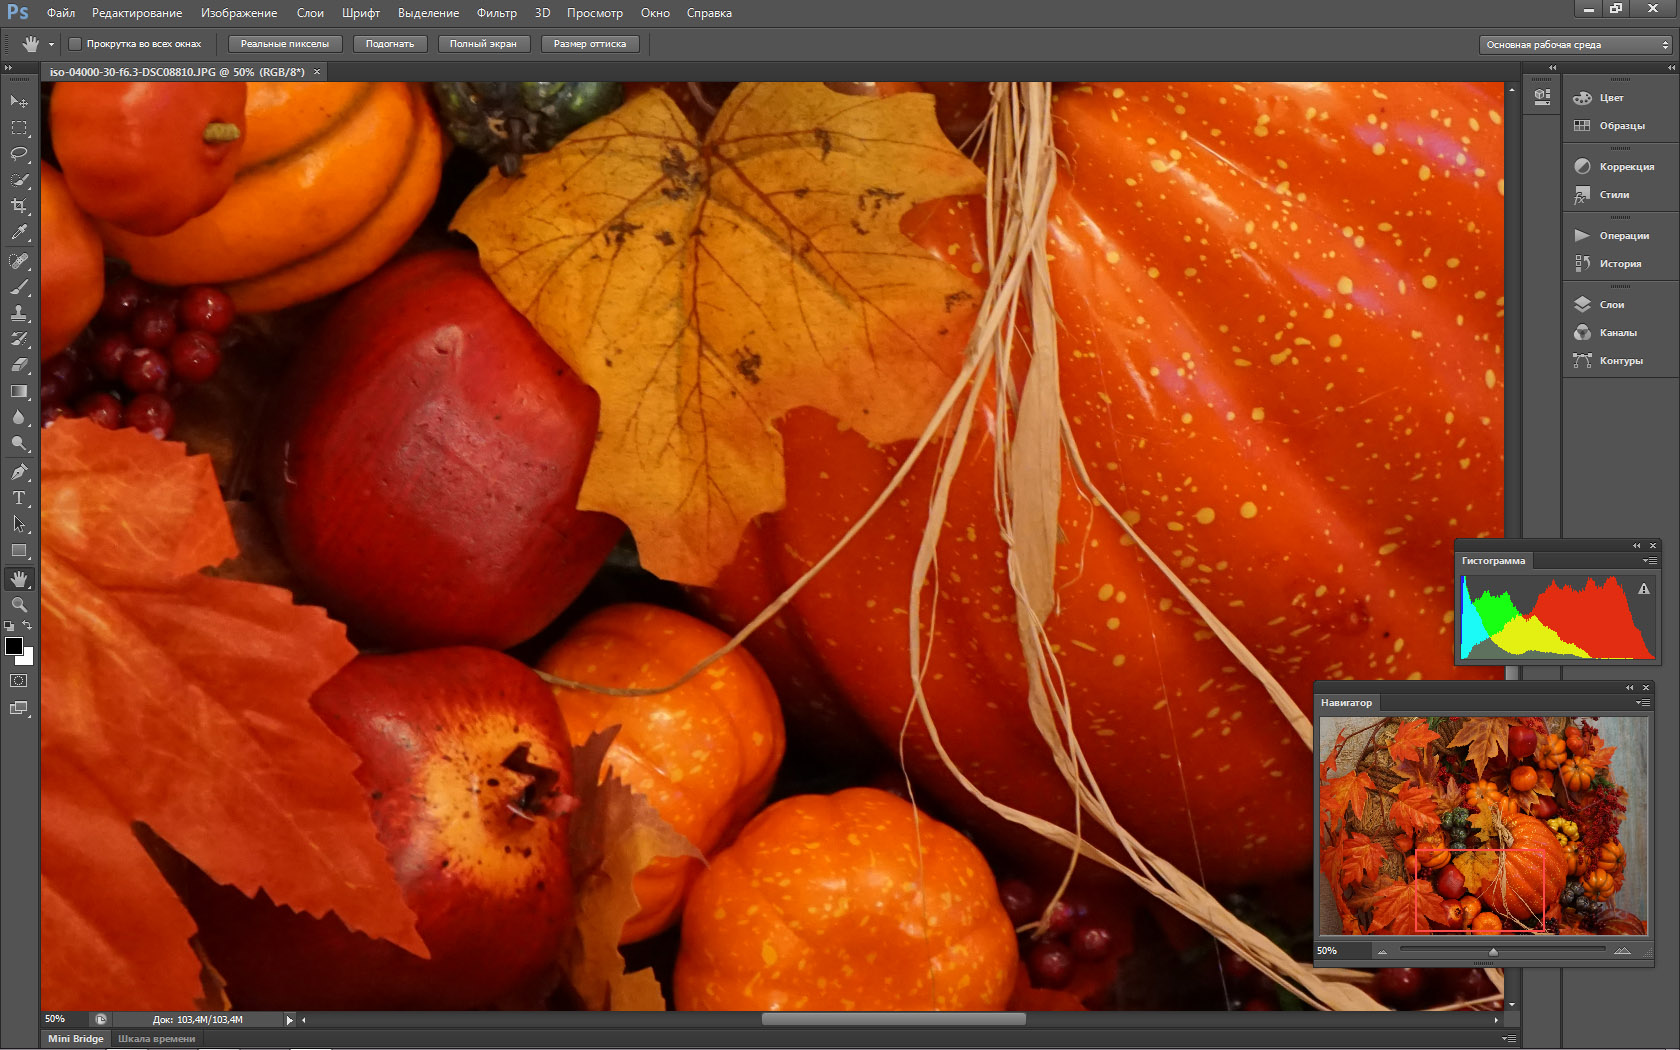The height and width of the screenshot is (1050, 1680).
Task: Enable 'Прокрутка во всех окнах' checkbox
Action: [75, 44]
